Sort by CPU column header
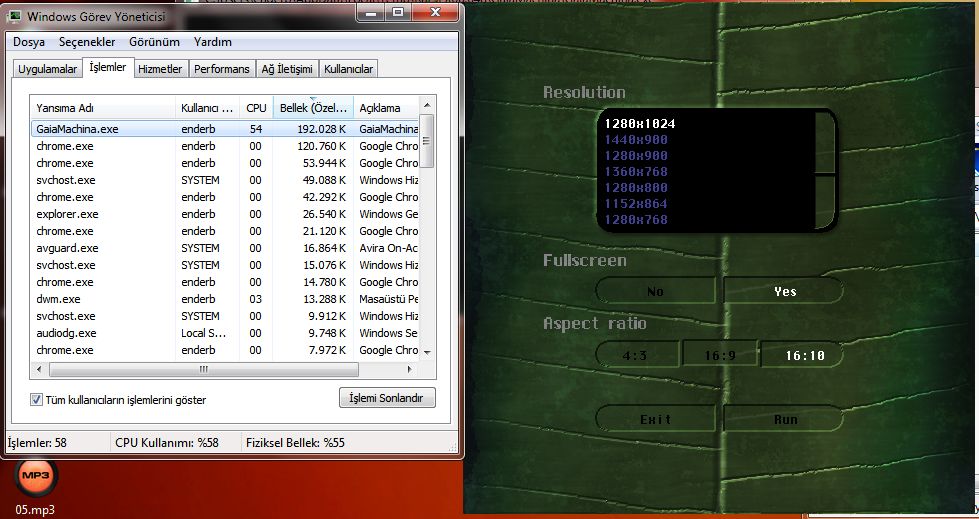The height and width of the screenshot is (519, 979). click(256, 108)
